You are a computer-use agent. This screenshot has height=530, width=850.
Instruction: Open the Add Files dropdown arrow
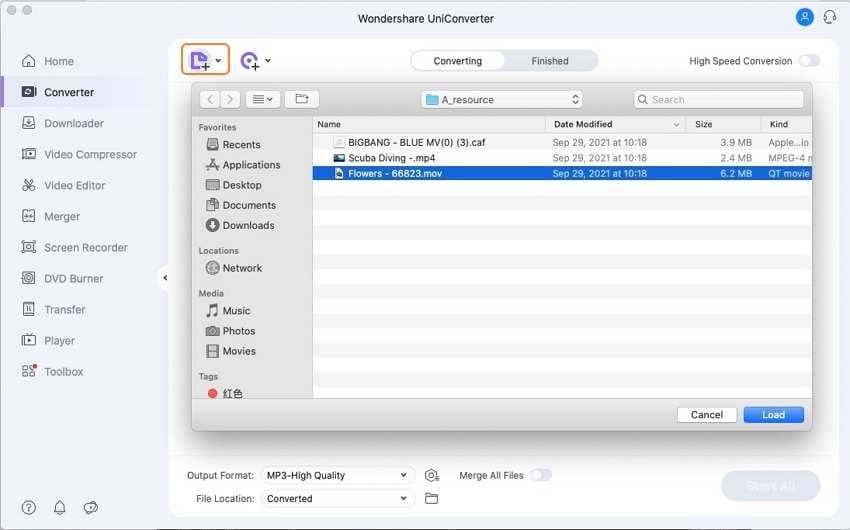pyautogui.click(x=218, y=60)
